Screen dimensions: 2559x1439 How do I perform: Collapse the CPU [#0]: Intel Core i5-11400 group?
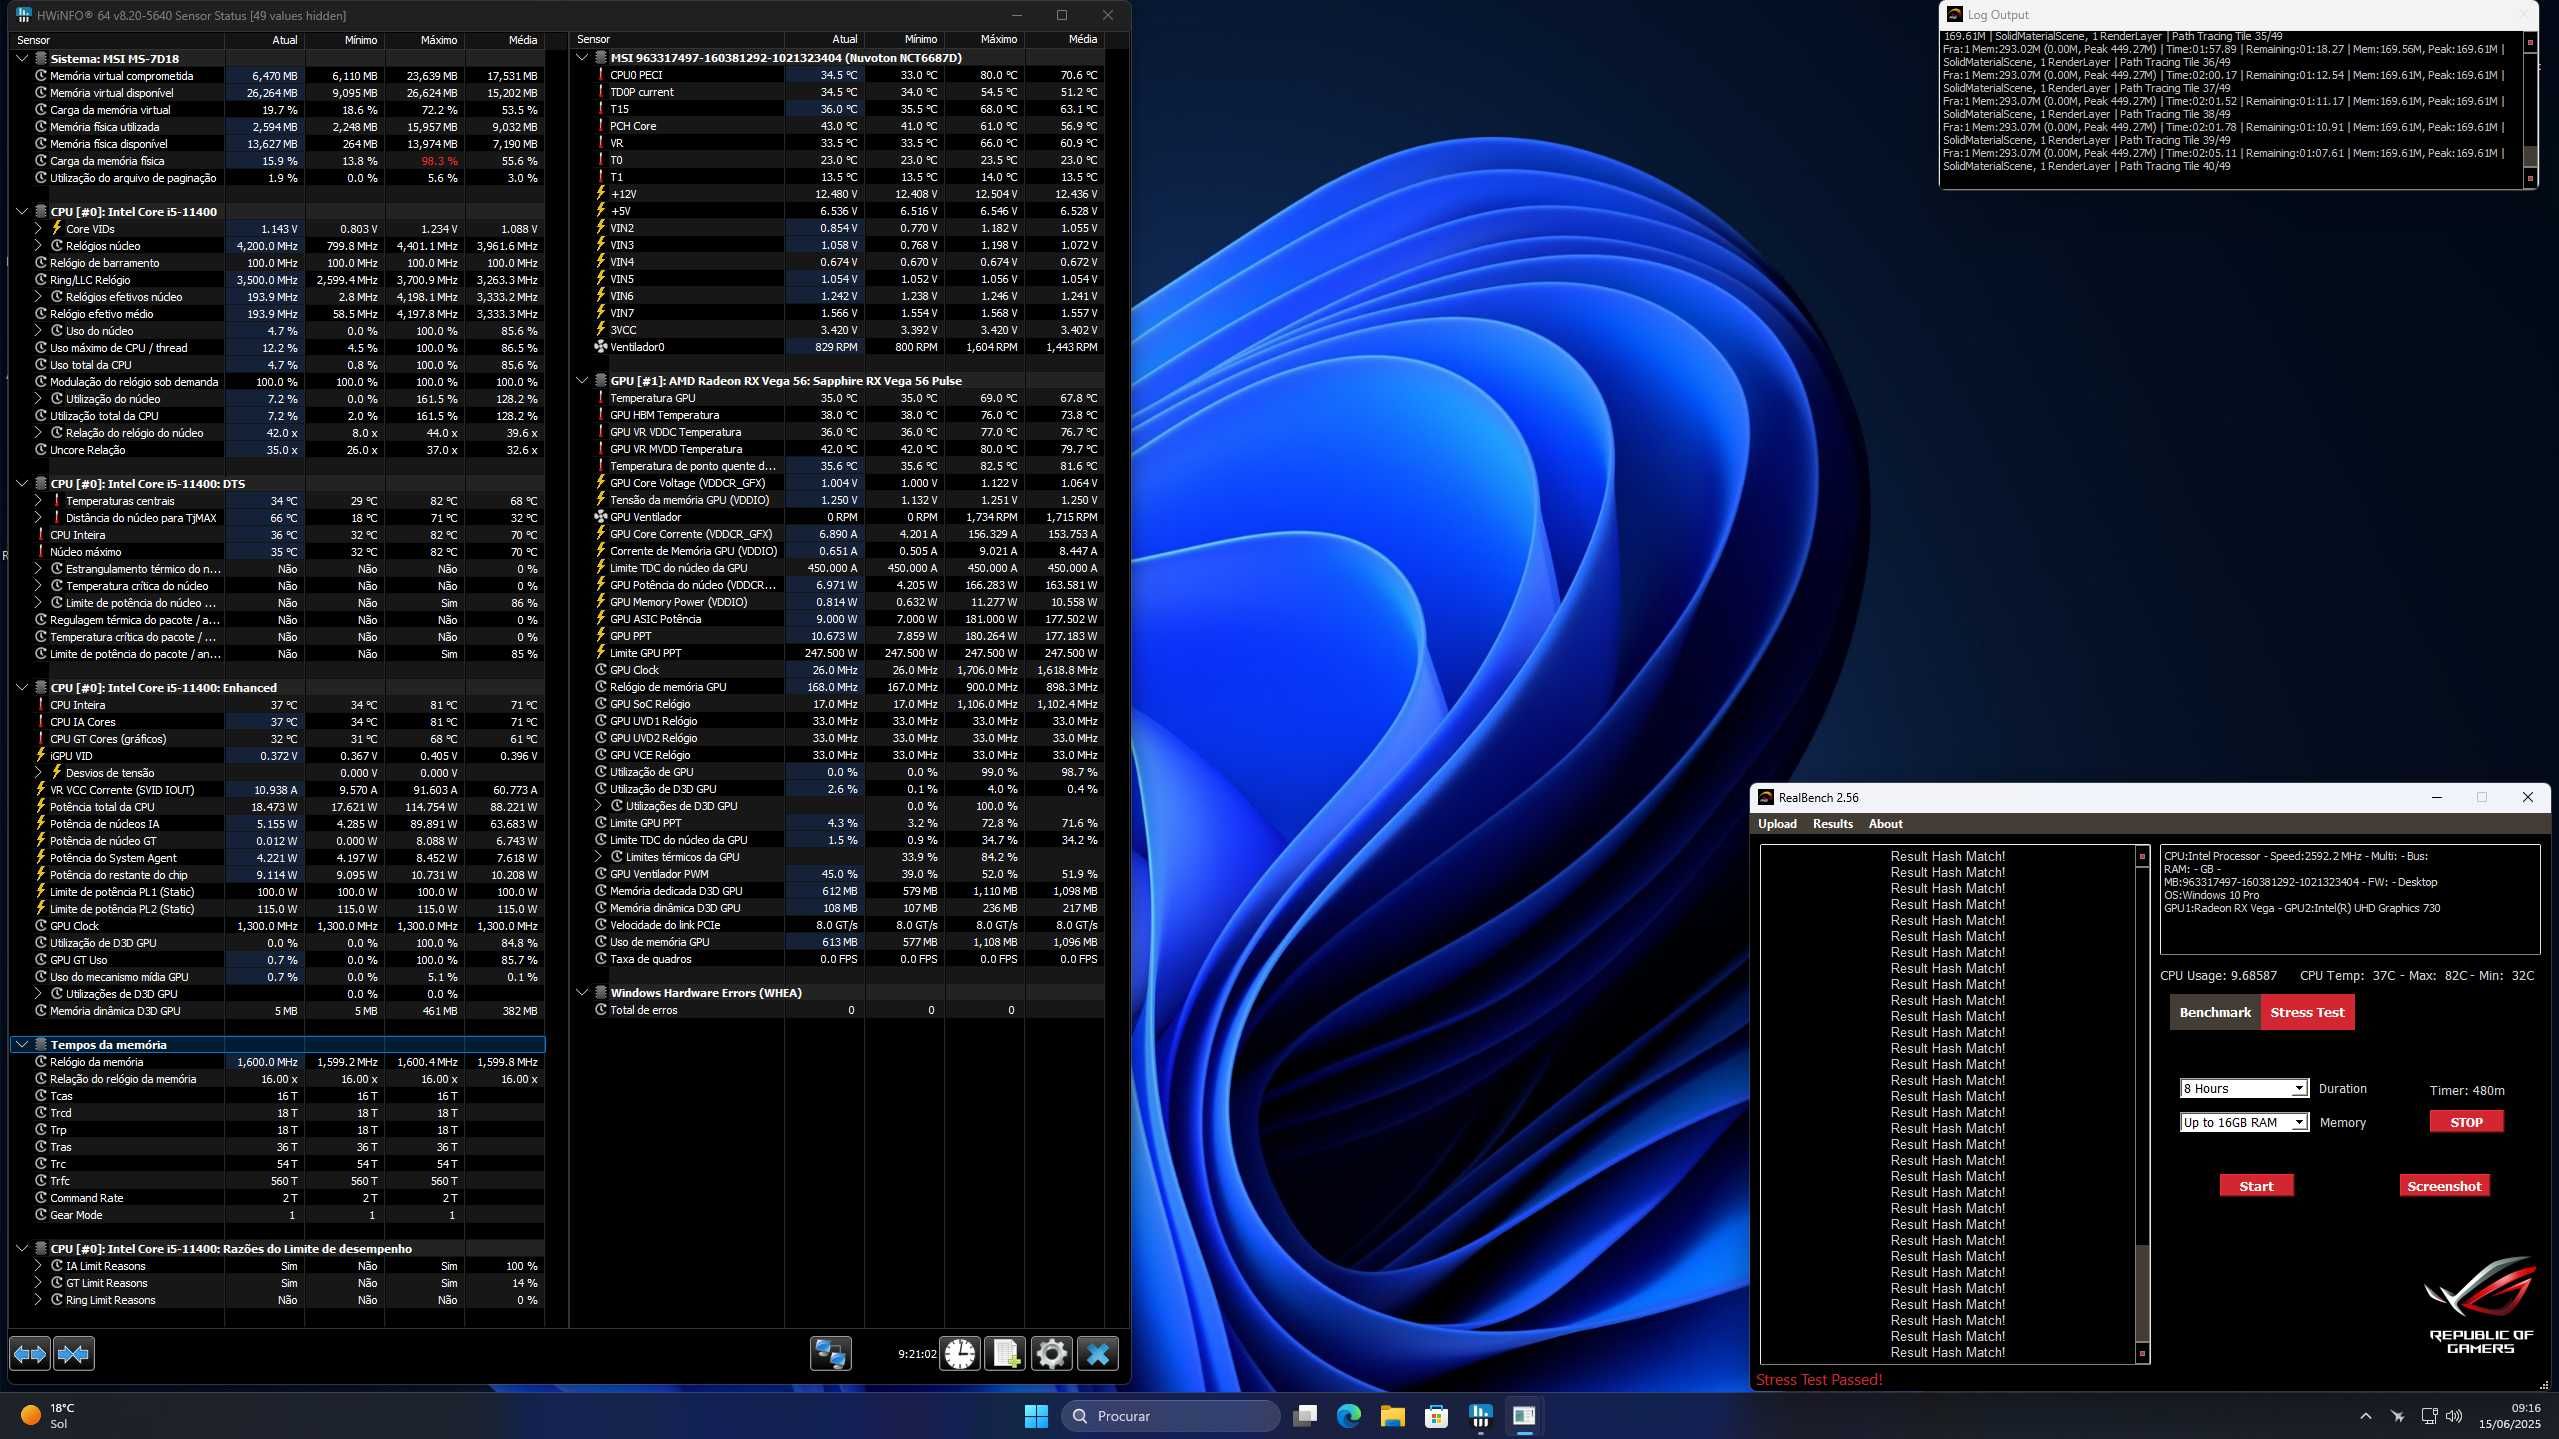point(22,211)
